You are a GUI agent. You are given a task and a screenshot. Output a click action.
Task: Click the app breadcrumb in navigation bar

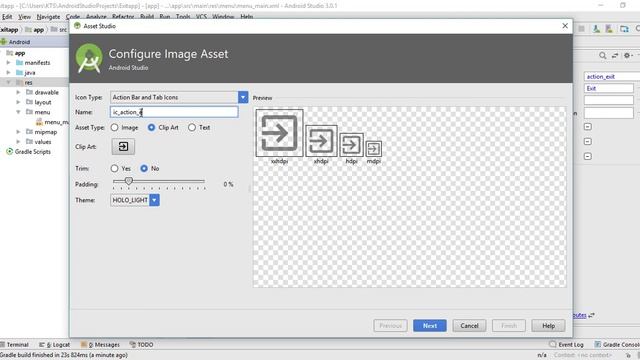pyautogui.click(x=35, y=30)
